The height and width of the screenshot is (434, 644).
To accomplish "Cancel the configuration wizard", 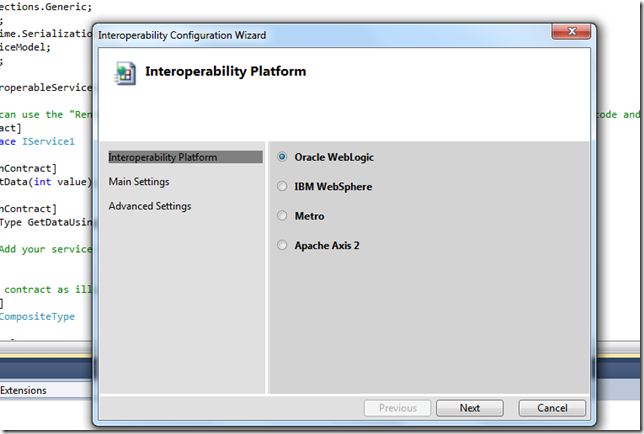I will pyautogui.click(x=552, y=408).
